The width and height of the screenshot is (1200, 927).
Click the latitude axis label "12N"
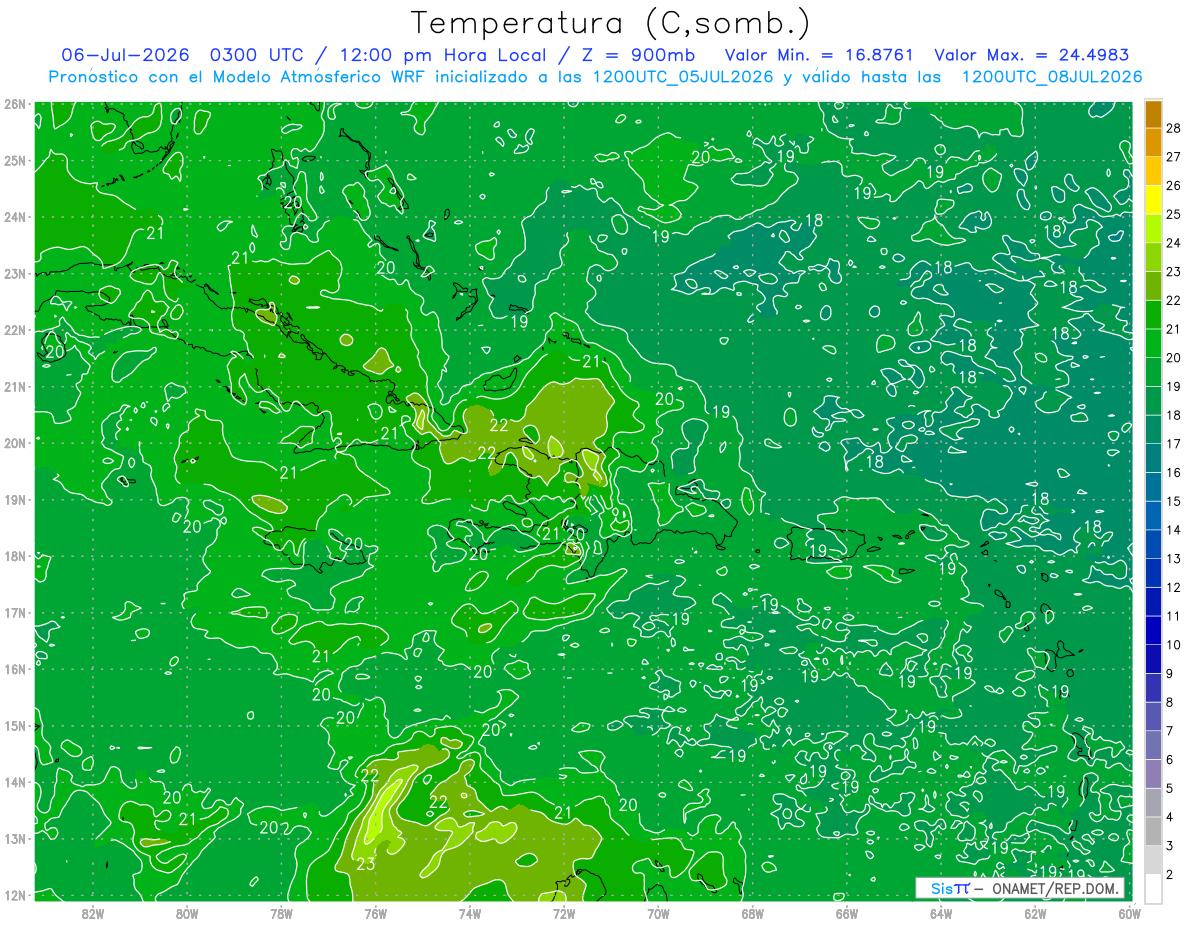(15, 895)
